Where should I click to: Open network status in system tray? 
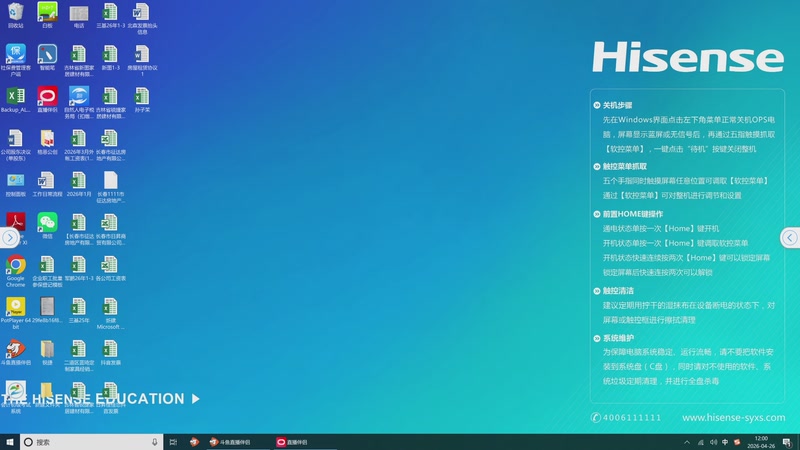tap(701, 442)
